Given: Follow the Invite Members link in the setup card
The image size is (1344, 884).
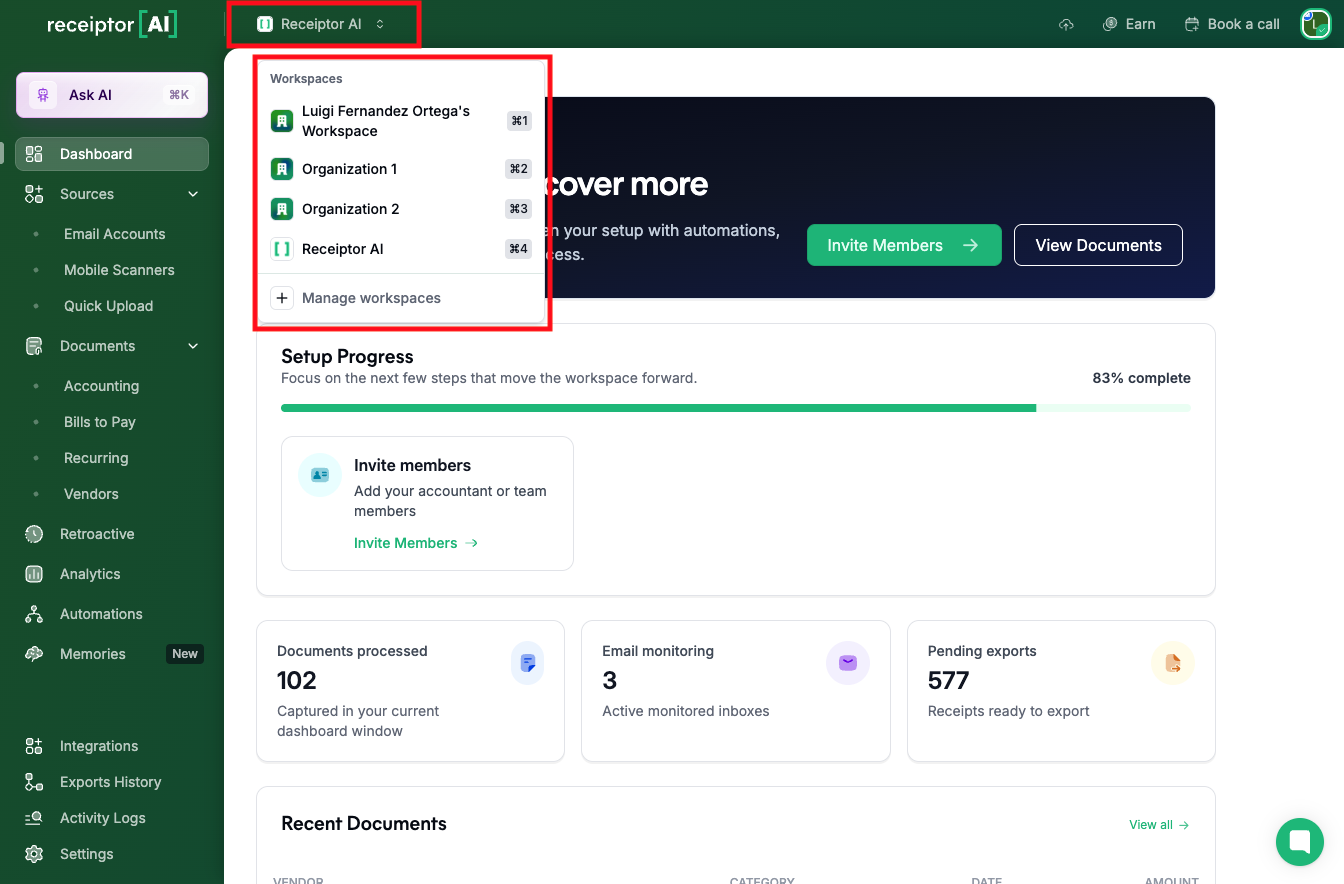Looking at the screenshot, I should (416, 543).
